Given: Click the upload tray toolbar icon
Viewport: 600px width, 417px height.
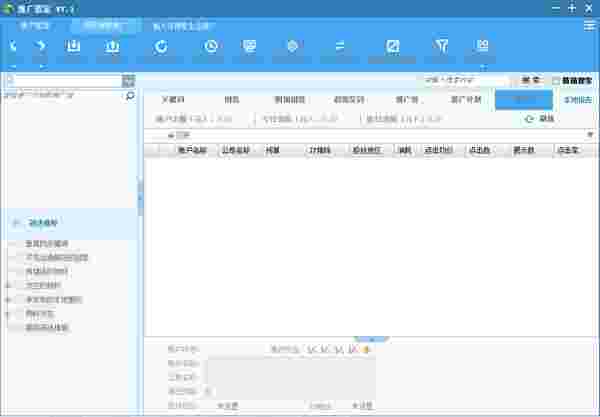Looking at the screenshot, I should 112,46.
